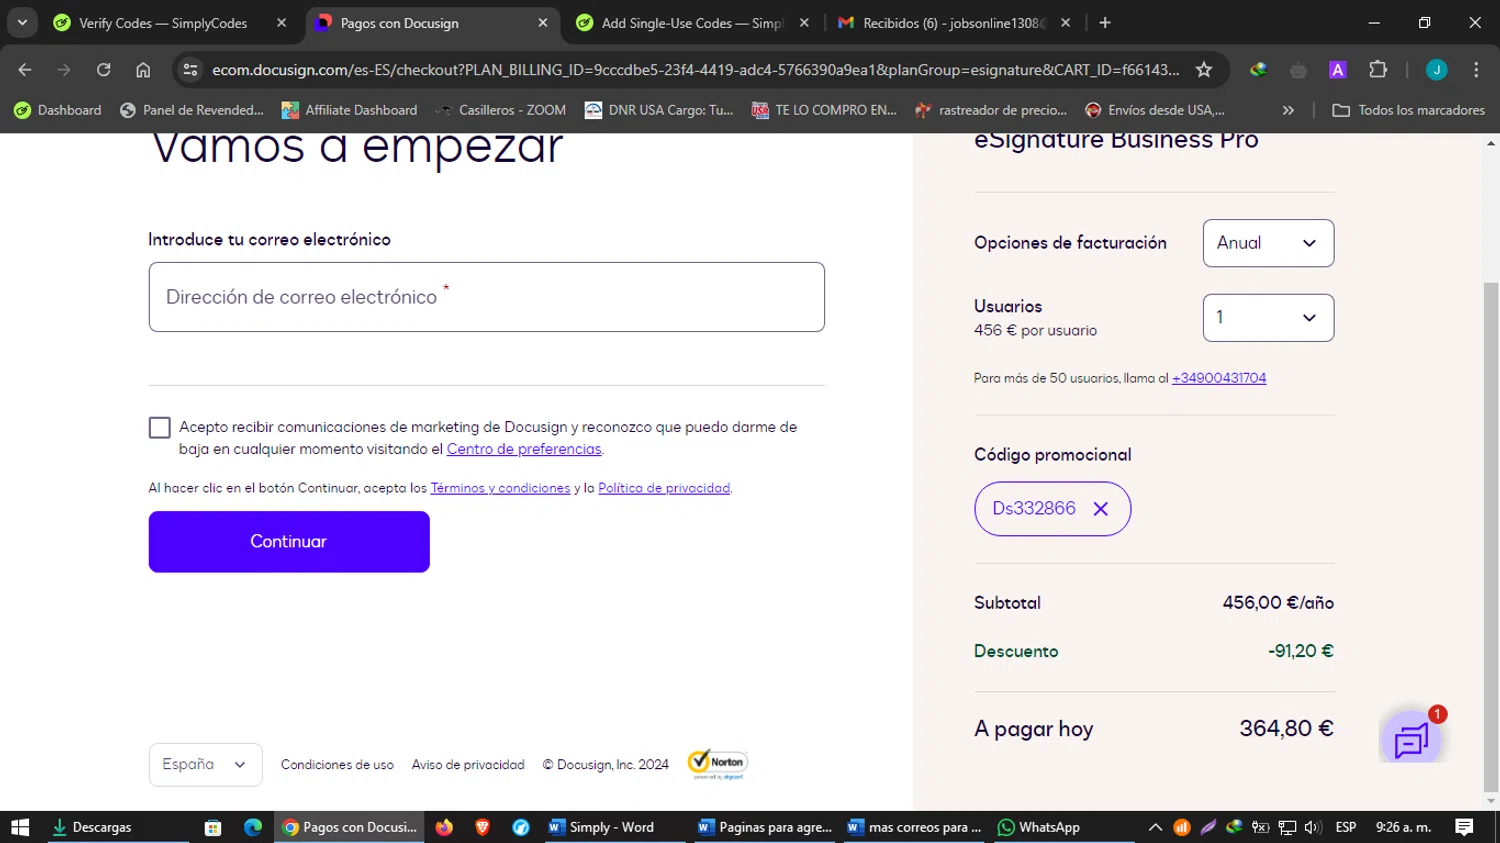Call the +34900431704 phone link
The width and height of the screenshot is (1500, 843).
coord(1219,378)
